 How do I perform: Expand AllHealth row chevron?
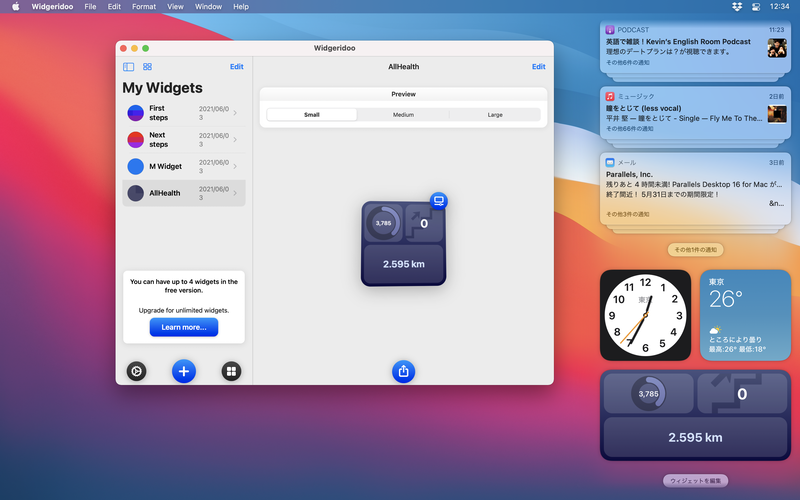click(235, 193)
